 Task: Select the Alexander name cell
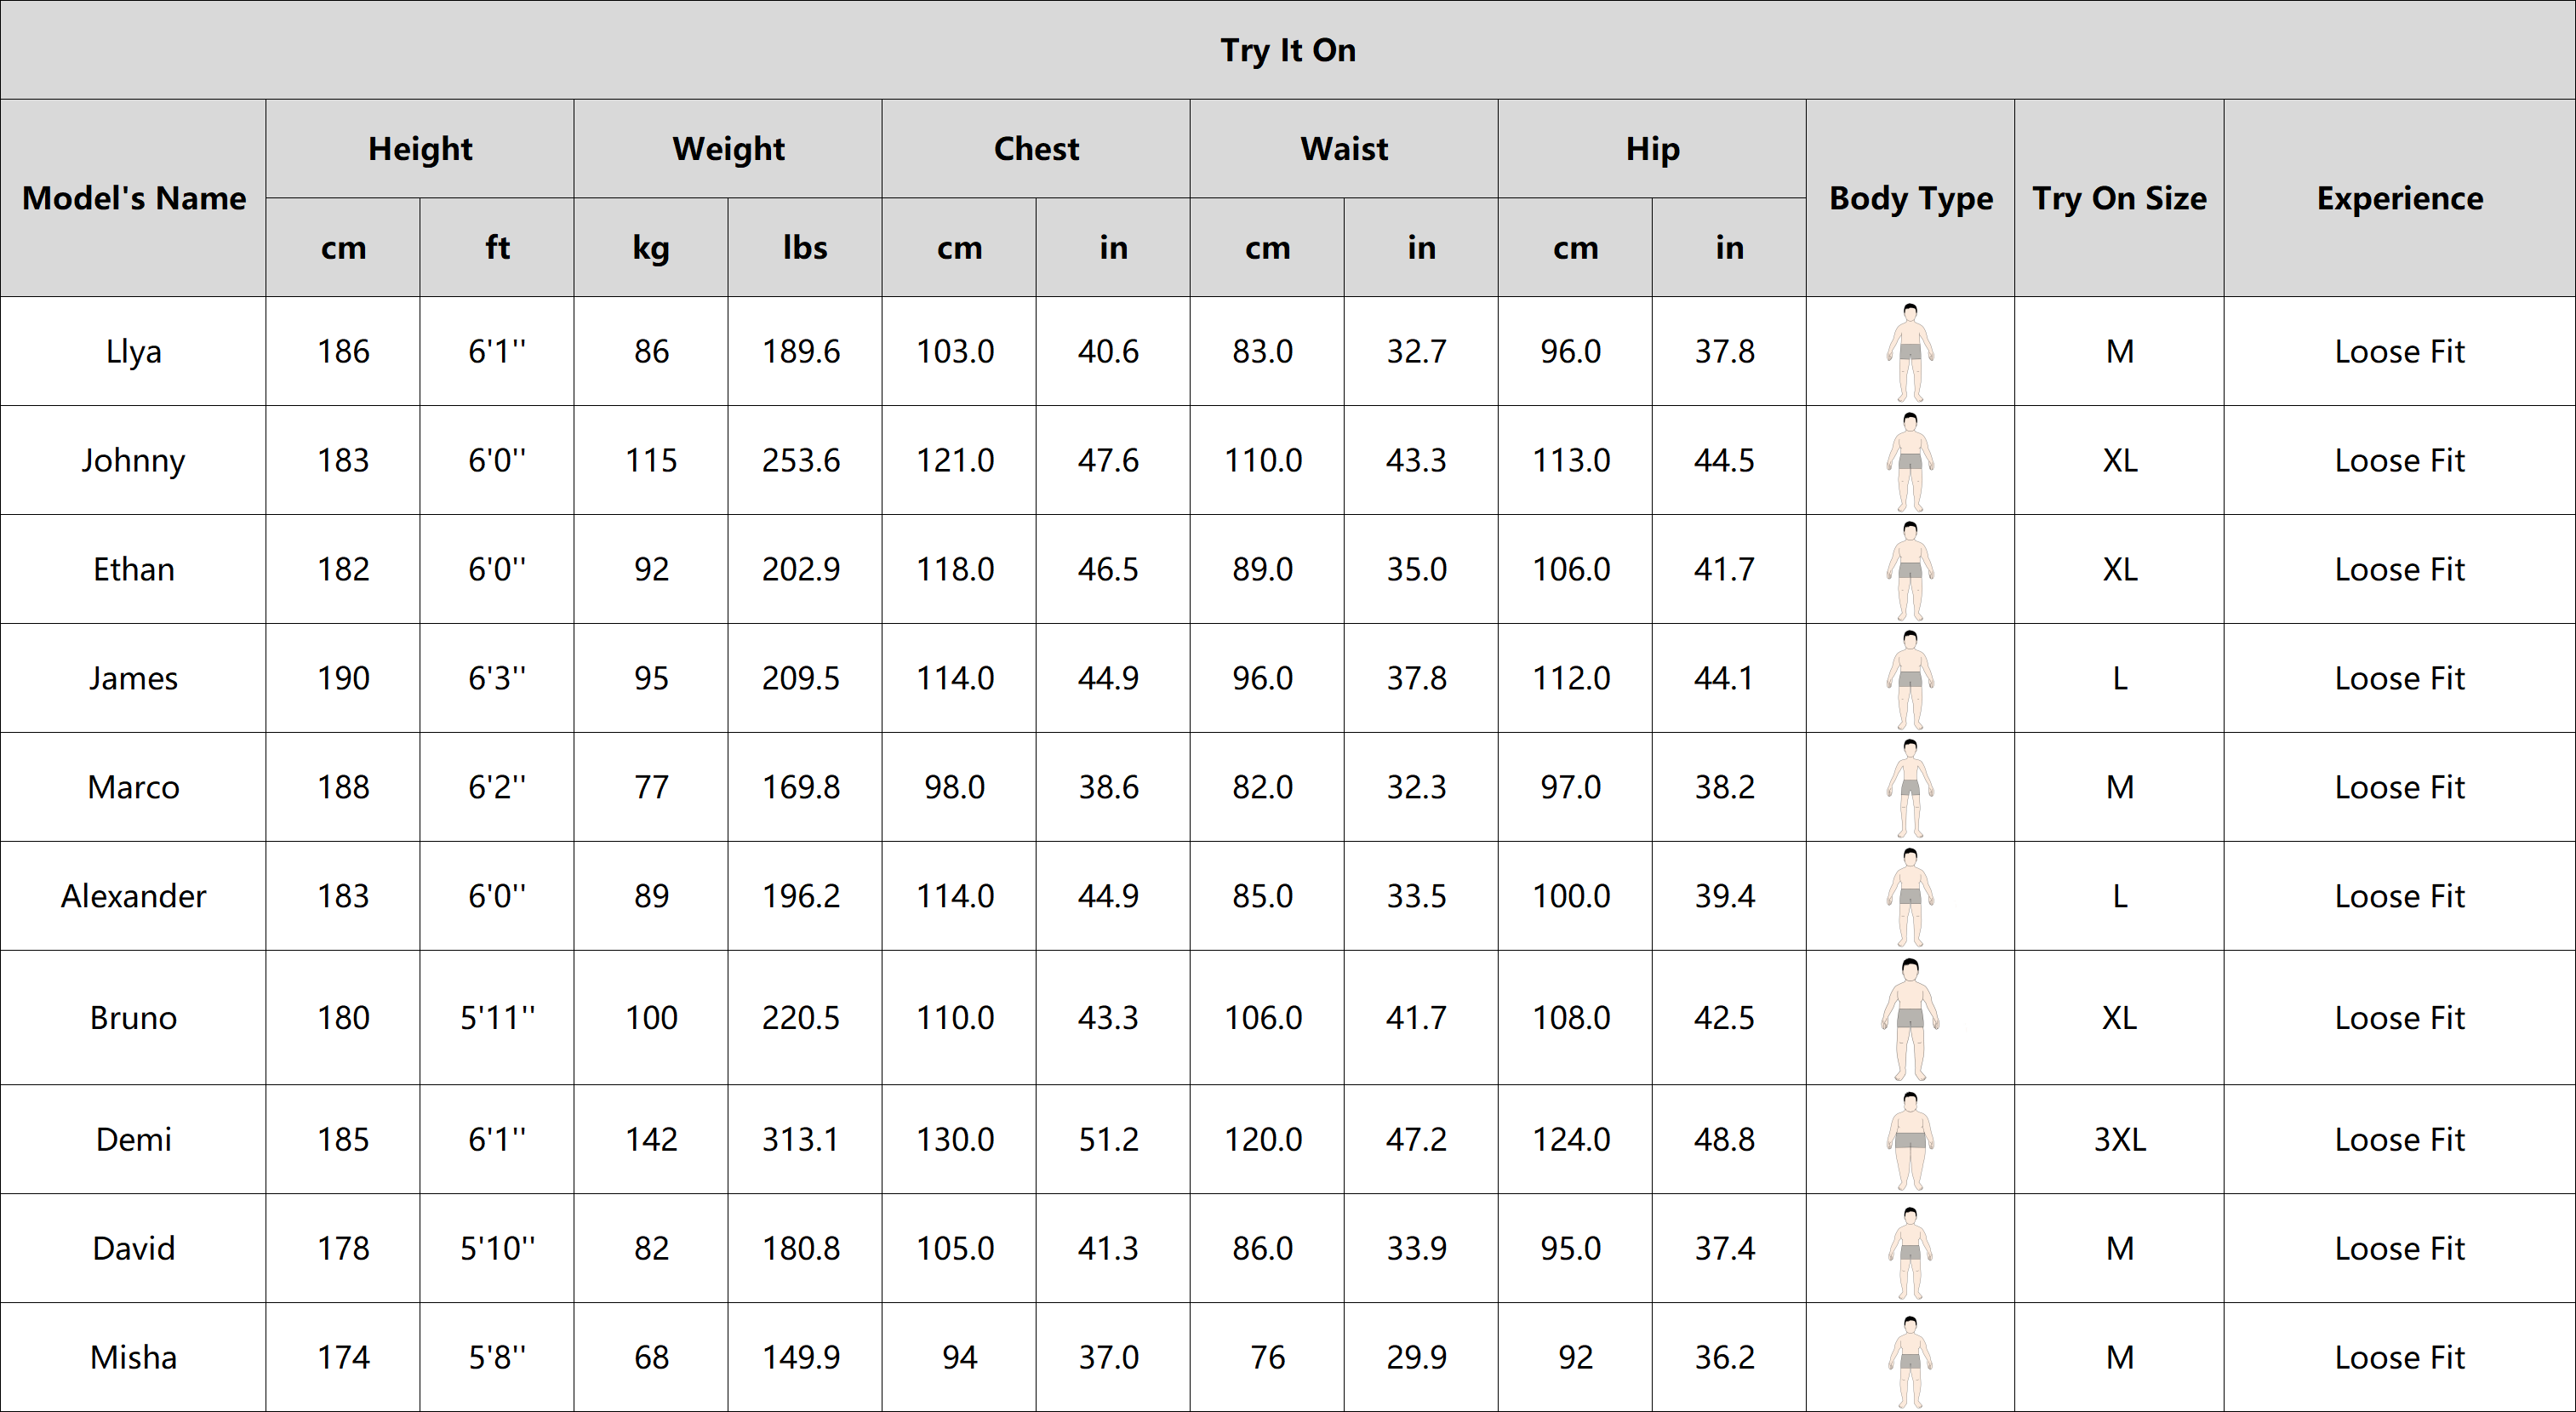tap(134, 897)
